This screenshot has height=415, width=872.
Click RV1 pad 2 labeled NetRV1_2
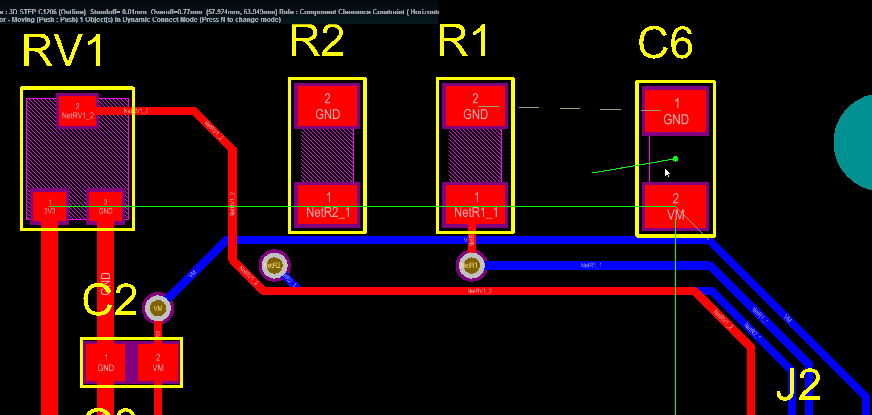[77, 109]
